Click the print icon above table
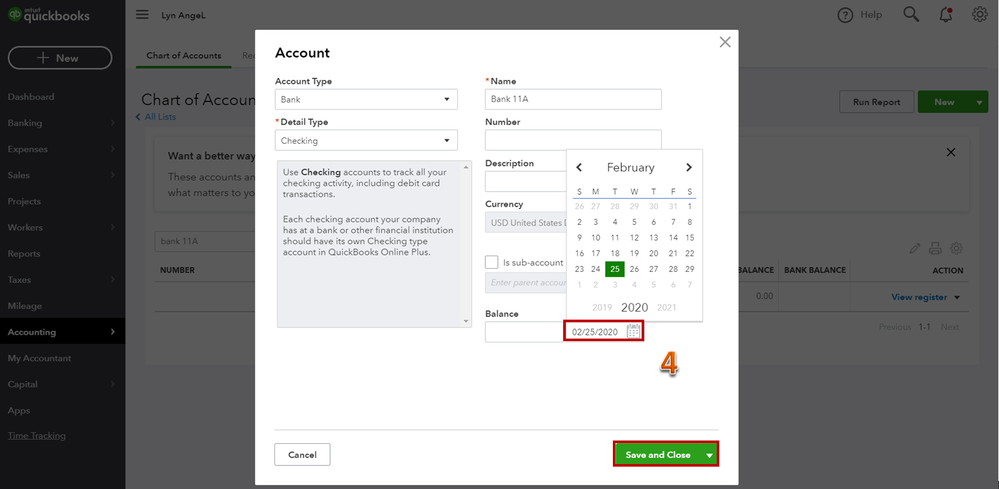 tap(935, 248)
